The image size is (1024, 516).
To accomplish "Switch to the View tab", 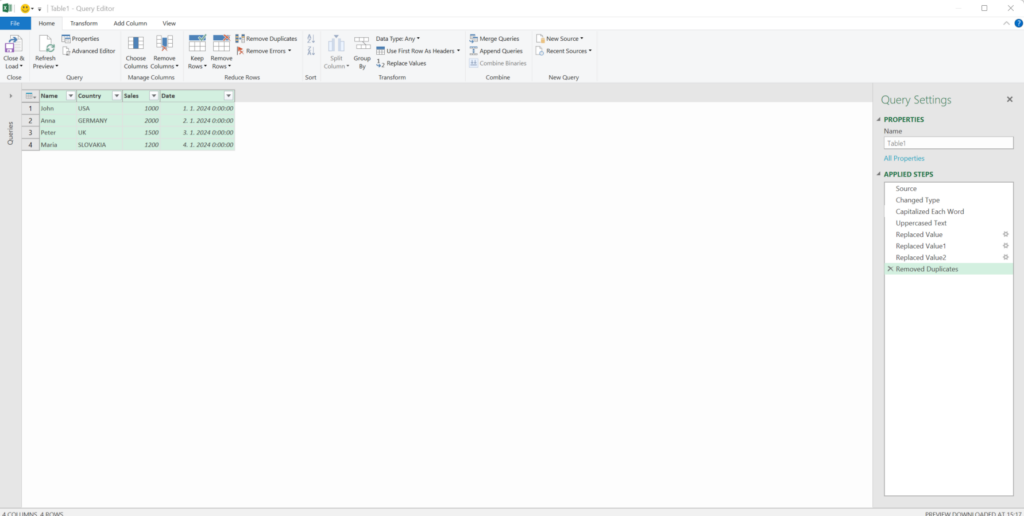I will [x=169, y=24].
